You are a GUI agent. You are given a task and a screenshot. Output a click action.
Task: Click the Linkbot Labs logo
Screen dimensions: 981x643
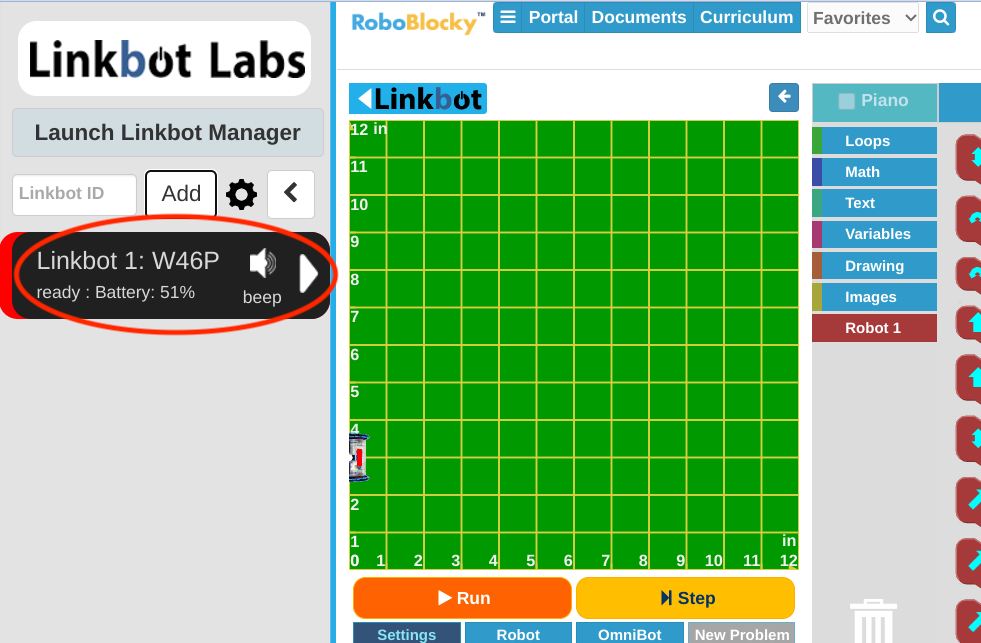165,59
